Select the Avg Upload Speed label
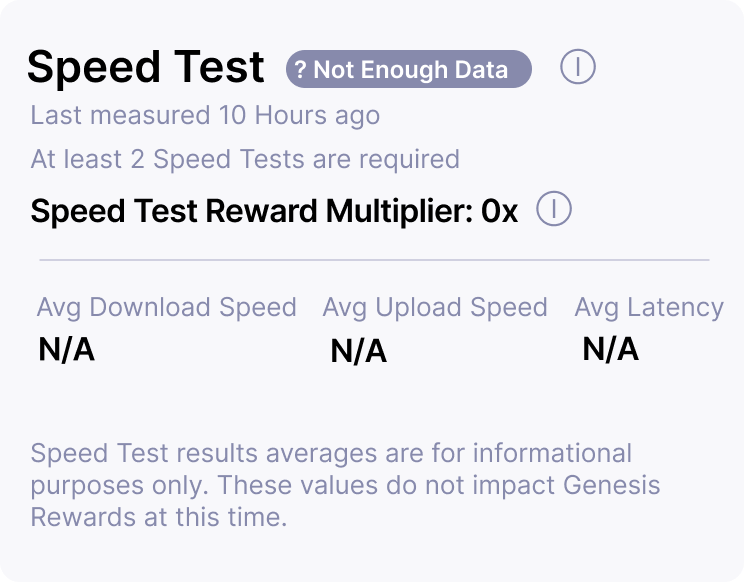Screen dimensions: 744x582 click(434, 307)
